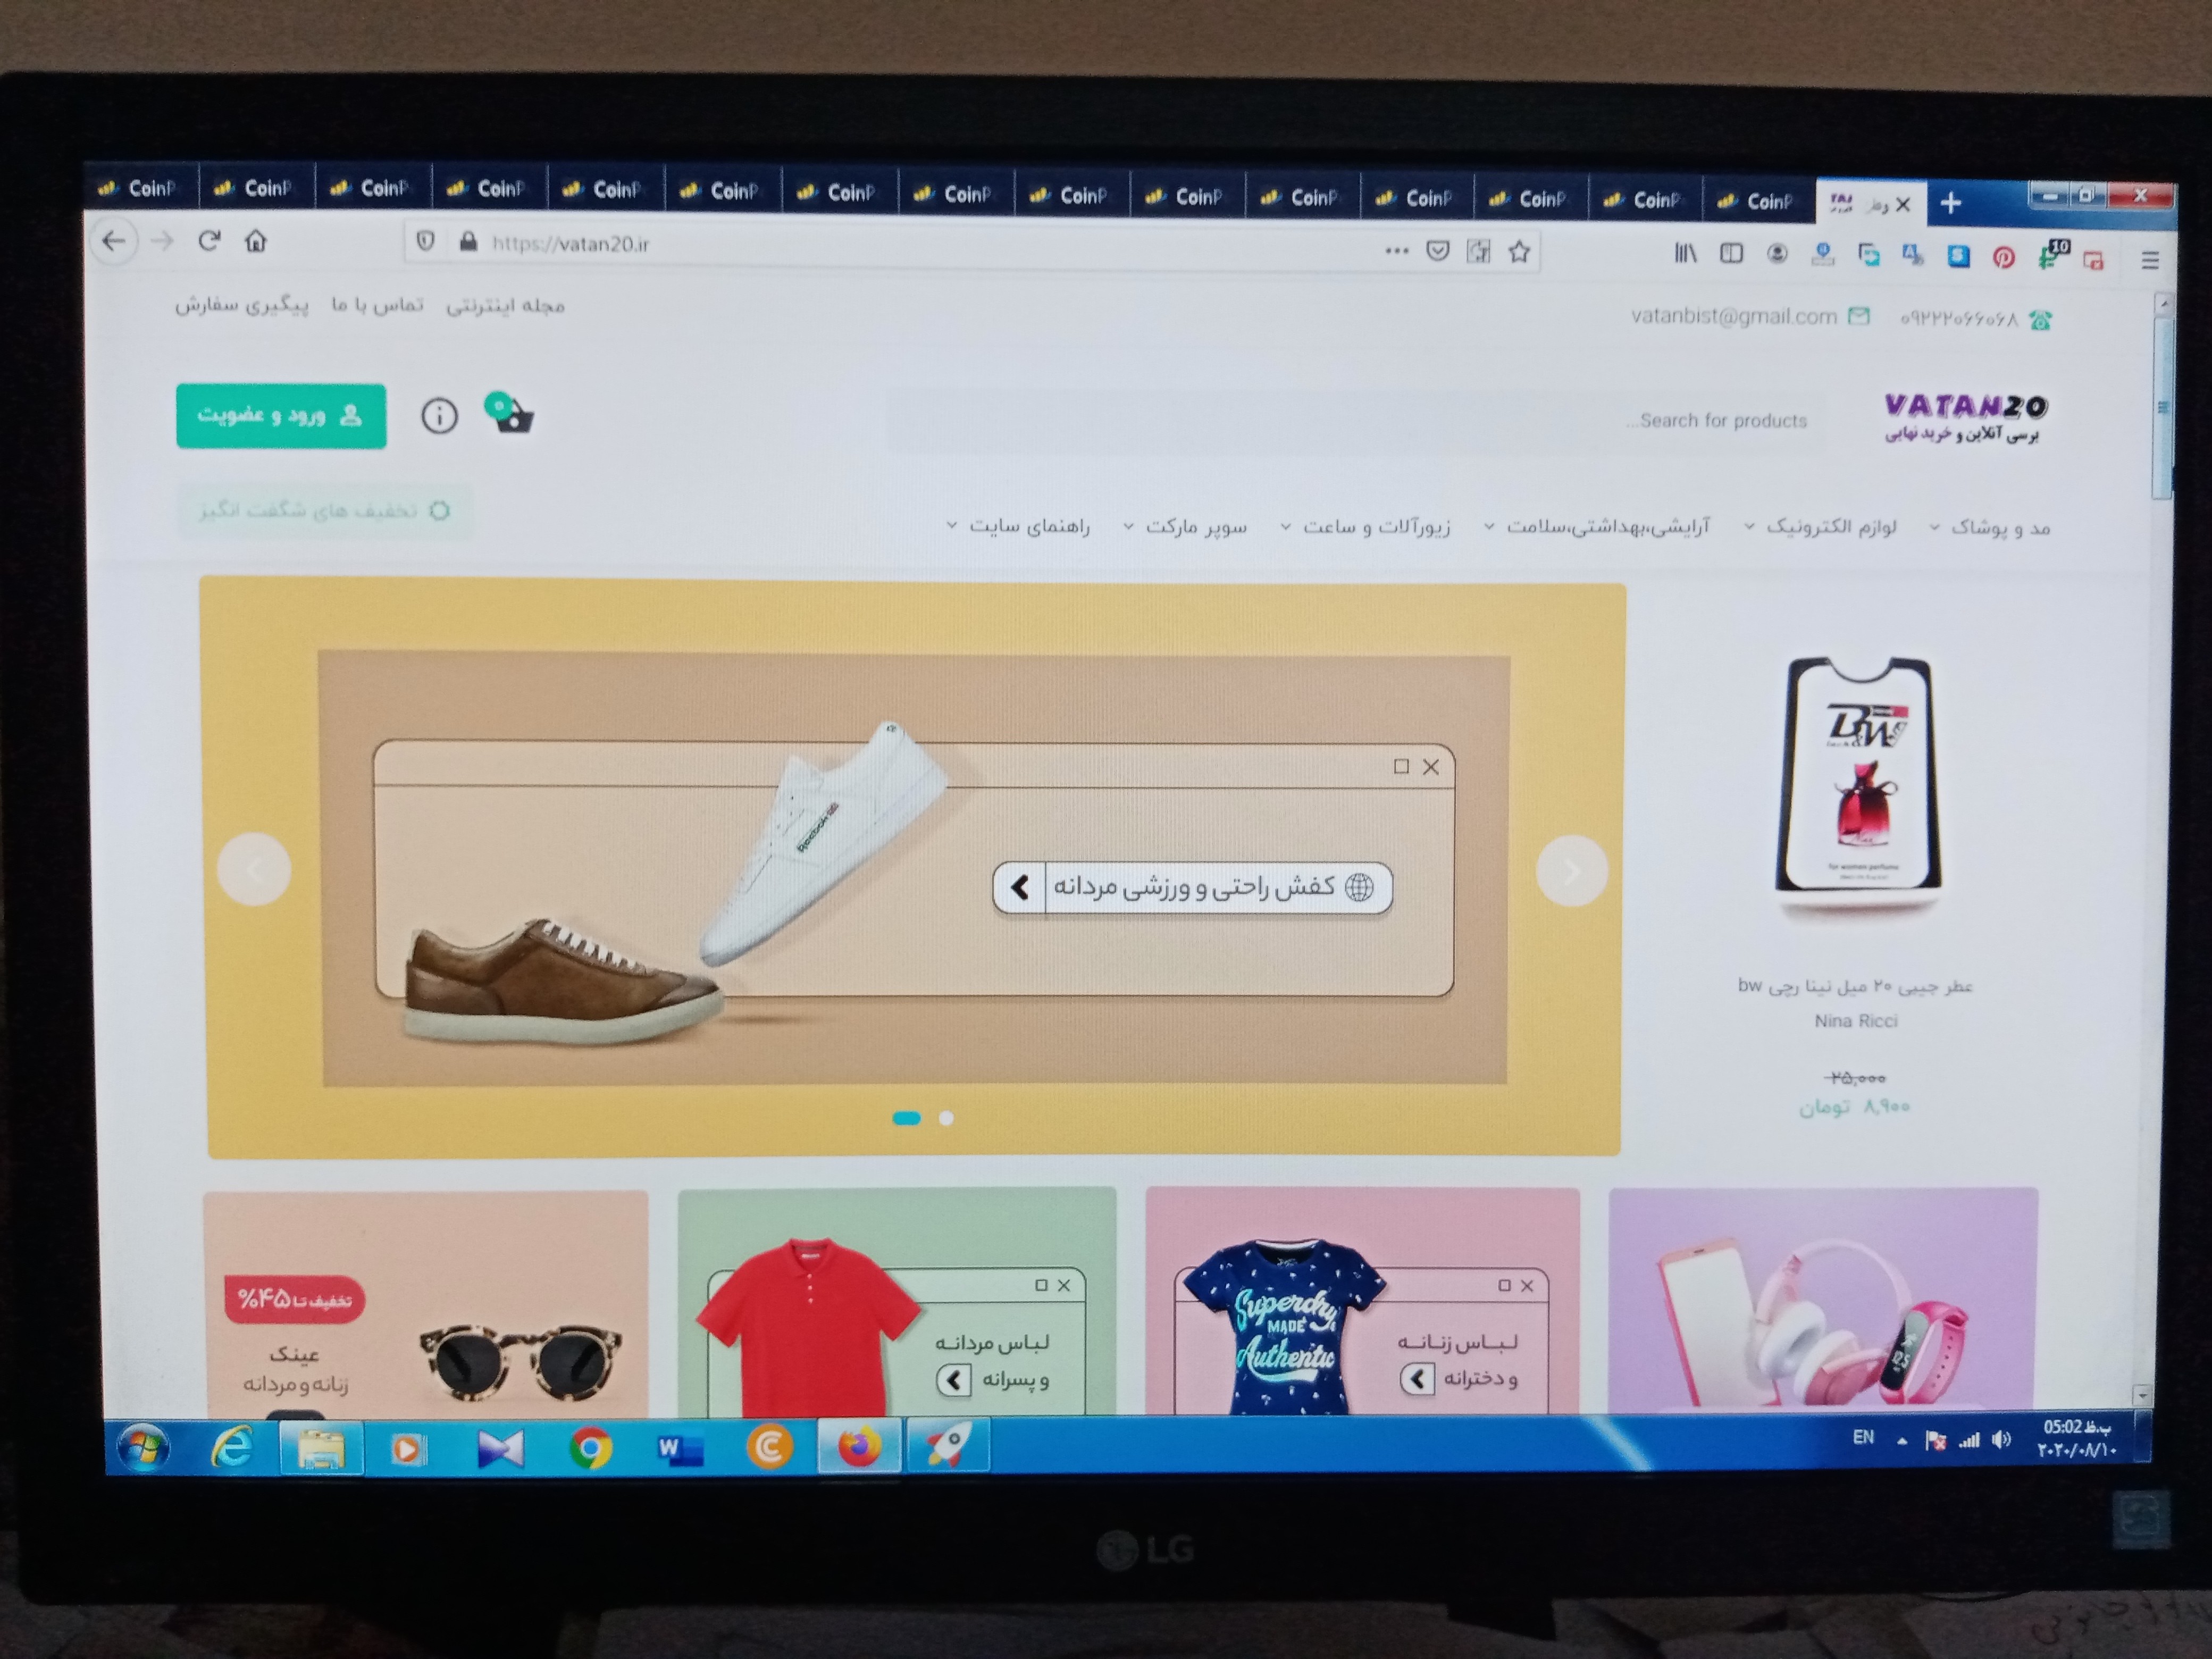
Task: Select the second slider dot indicator
Action: click(946, 1118)
